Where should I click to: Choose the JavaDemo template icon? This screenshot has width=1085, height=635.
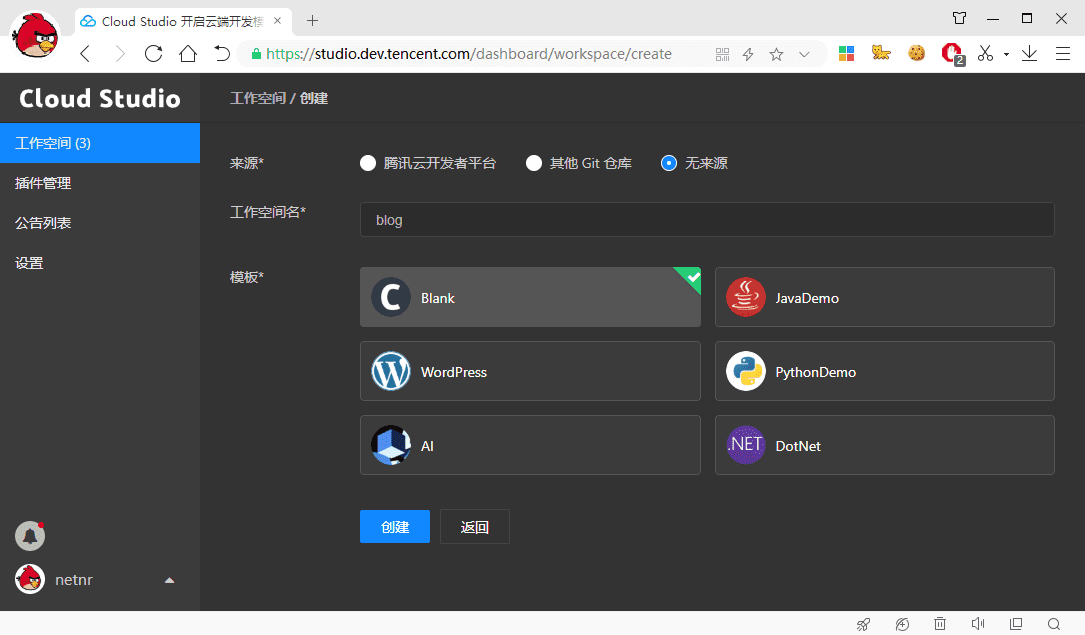pyautogui.click(x=746, y=298)
